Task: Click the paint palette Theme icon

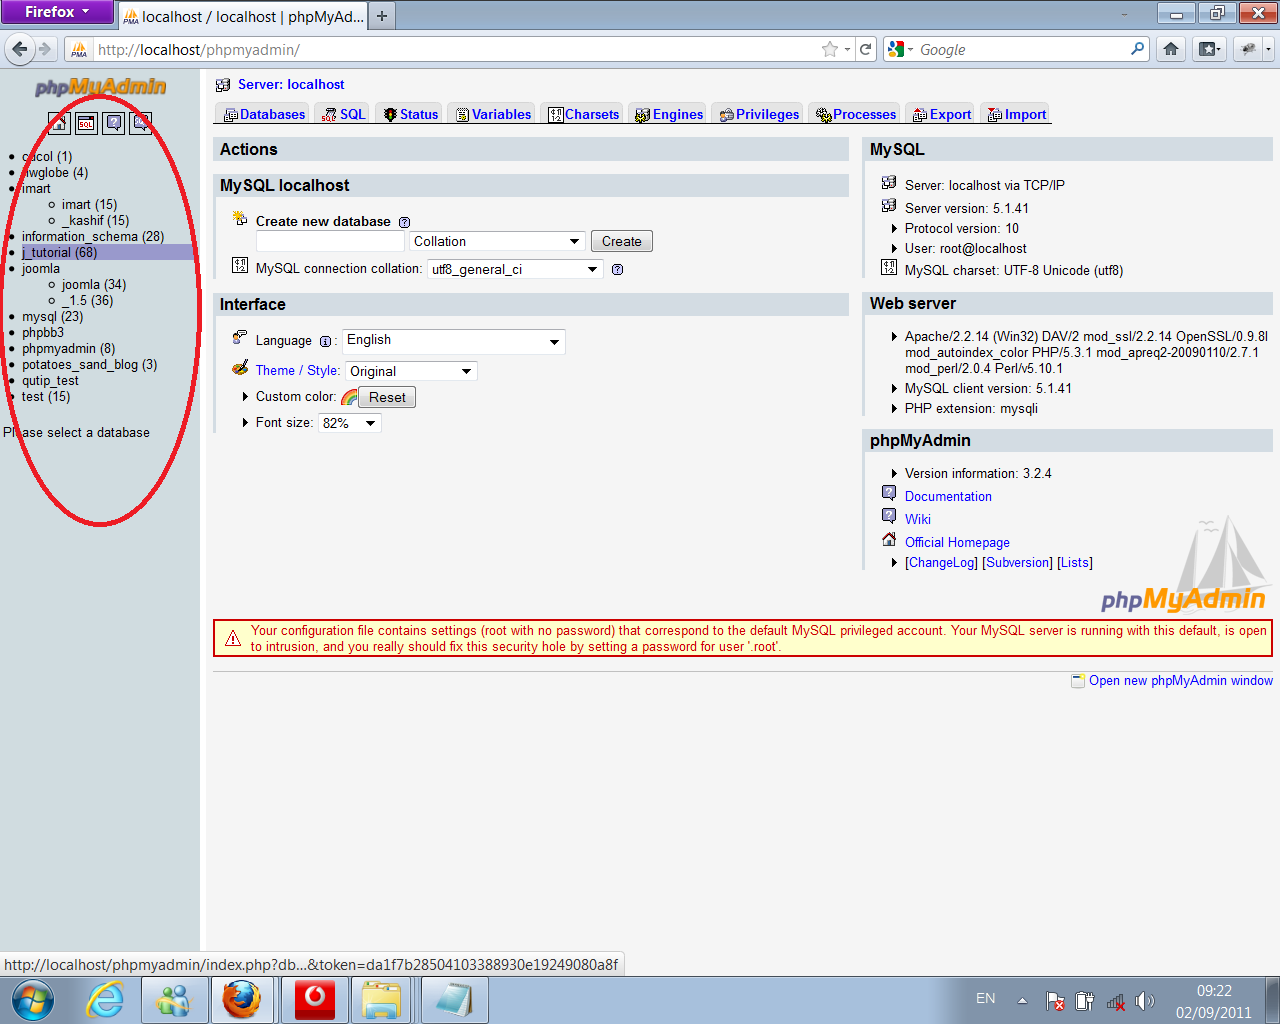Action: click(x=240, y=368)
